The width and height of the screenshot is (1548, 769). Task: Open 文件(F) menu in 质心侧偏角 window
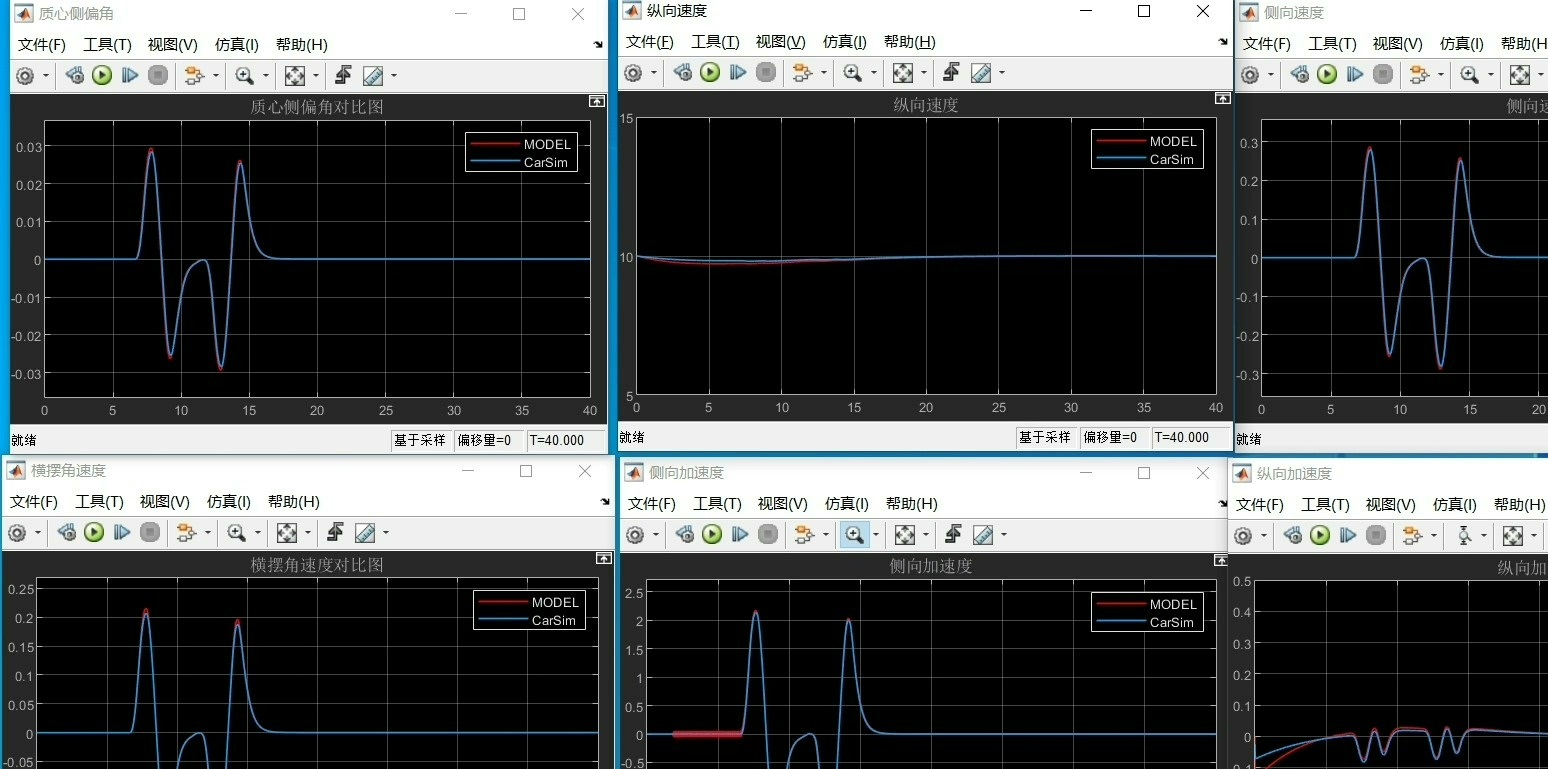tap(42, 45)
